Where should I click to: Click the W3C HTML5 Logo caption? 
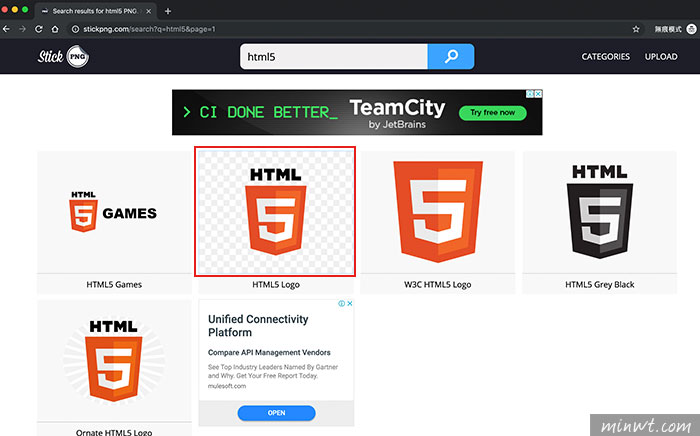pyautogui.click(x=436, y=284)
